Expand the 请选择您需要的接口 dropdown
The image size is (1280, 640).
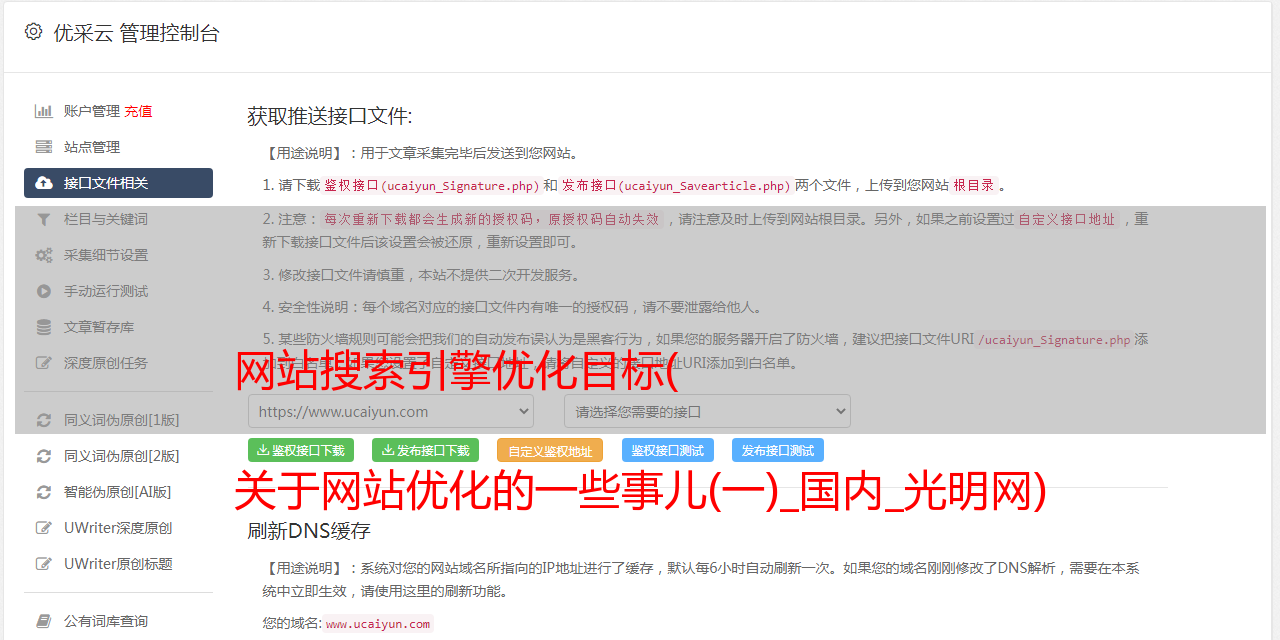707,411
